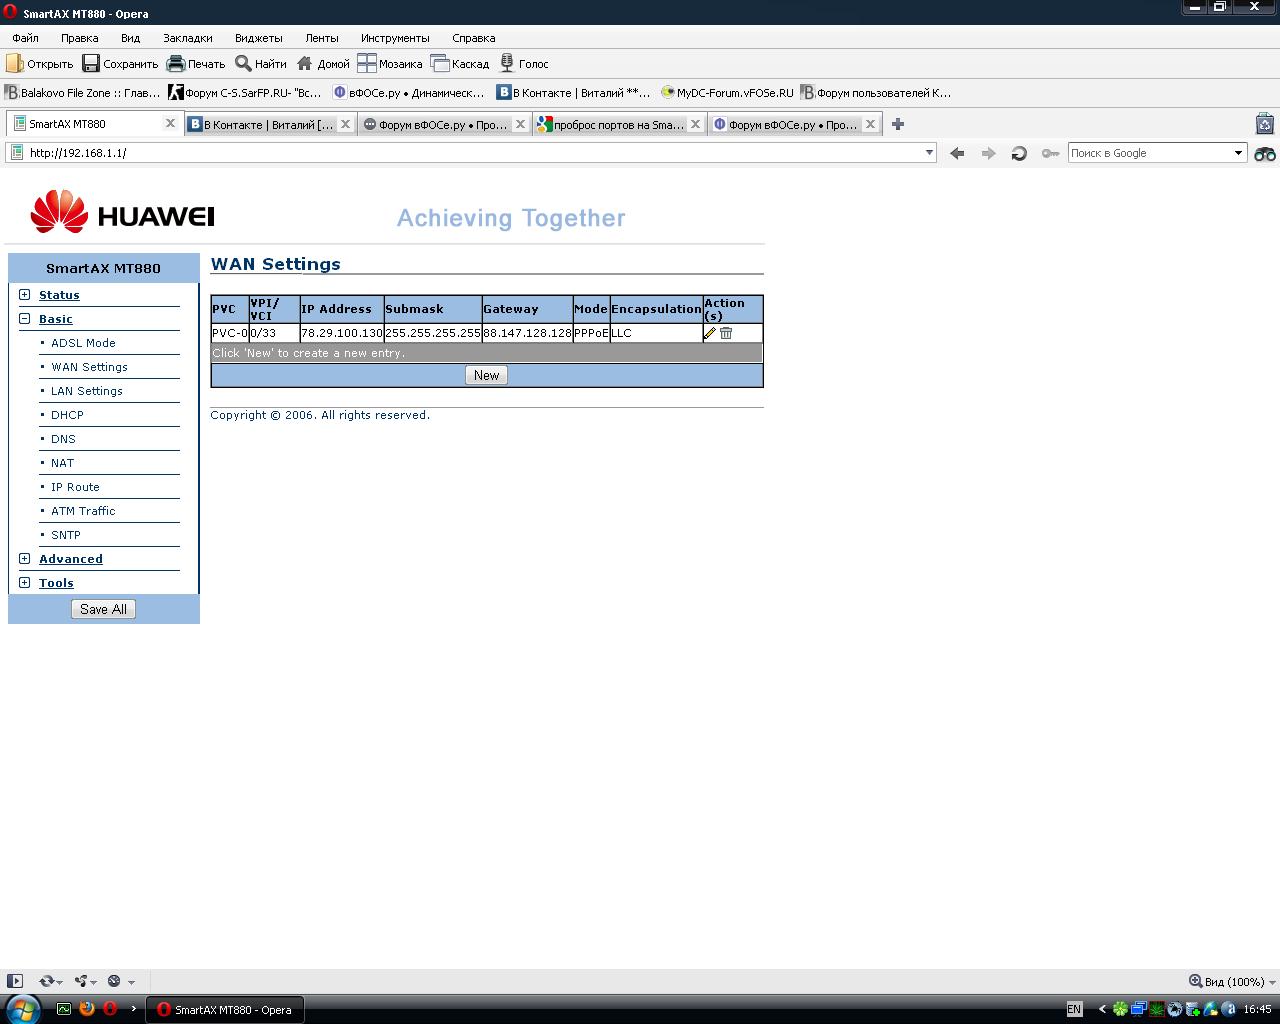The width and height of the screenshot is (1280, 1024).
Task: Expand the Advanced tree section
Action: [25, 559]
